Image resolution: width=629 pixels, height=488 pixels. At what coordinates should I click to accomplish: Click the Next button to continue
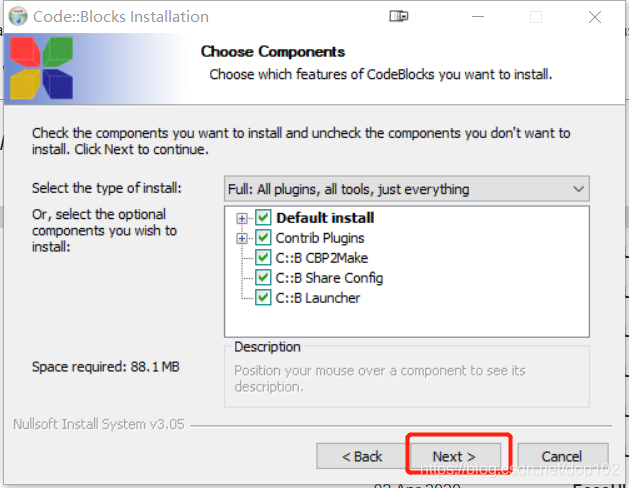[454, 456]
